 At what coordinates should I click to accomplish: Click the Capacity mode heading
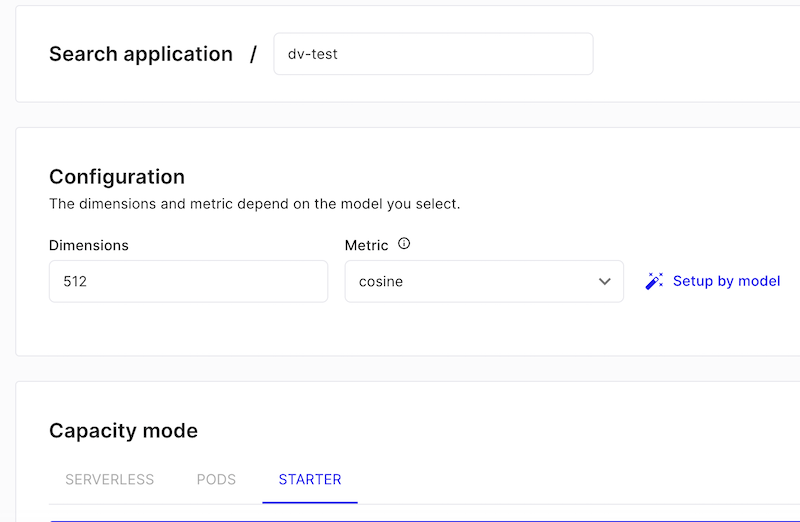(123, 431)
